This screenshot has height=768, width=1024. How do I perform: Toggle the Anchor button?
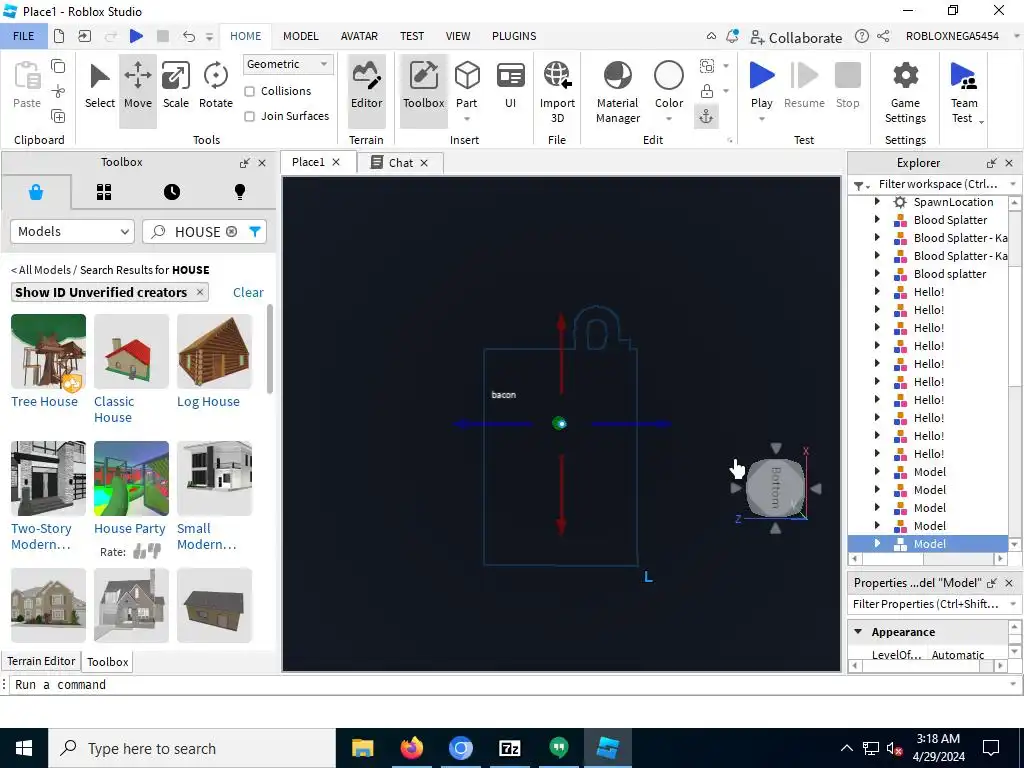(707, 116)
